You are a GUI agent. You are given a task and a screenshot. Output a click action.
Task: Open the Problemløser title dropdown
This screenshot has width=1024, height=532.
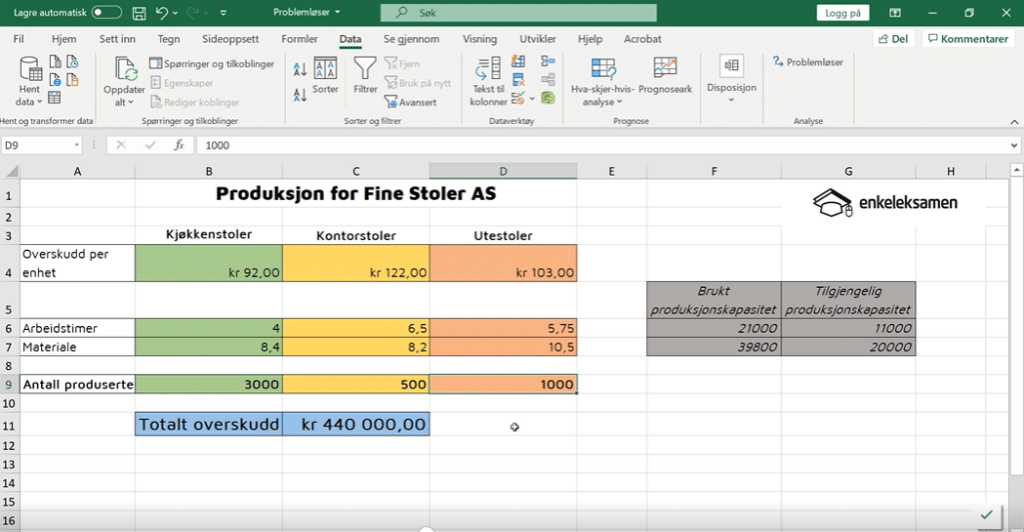click(338, 12)
